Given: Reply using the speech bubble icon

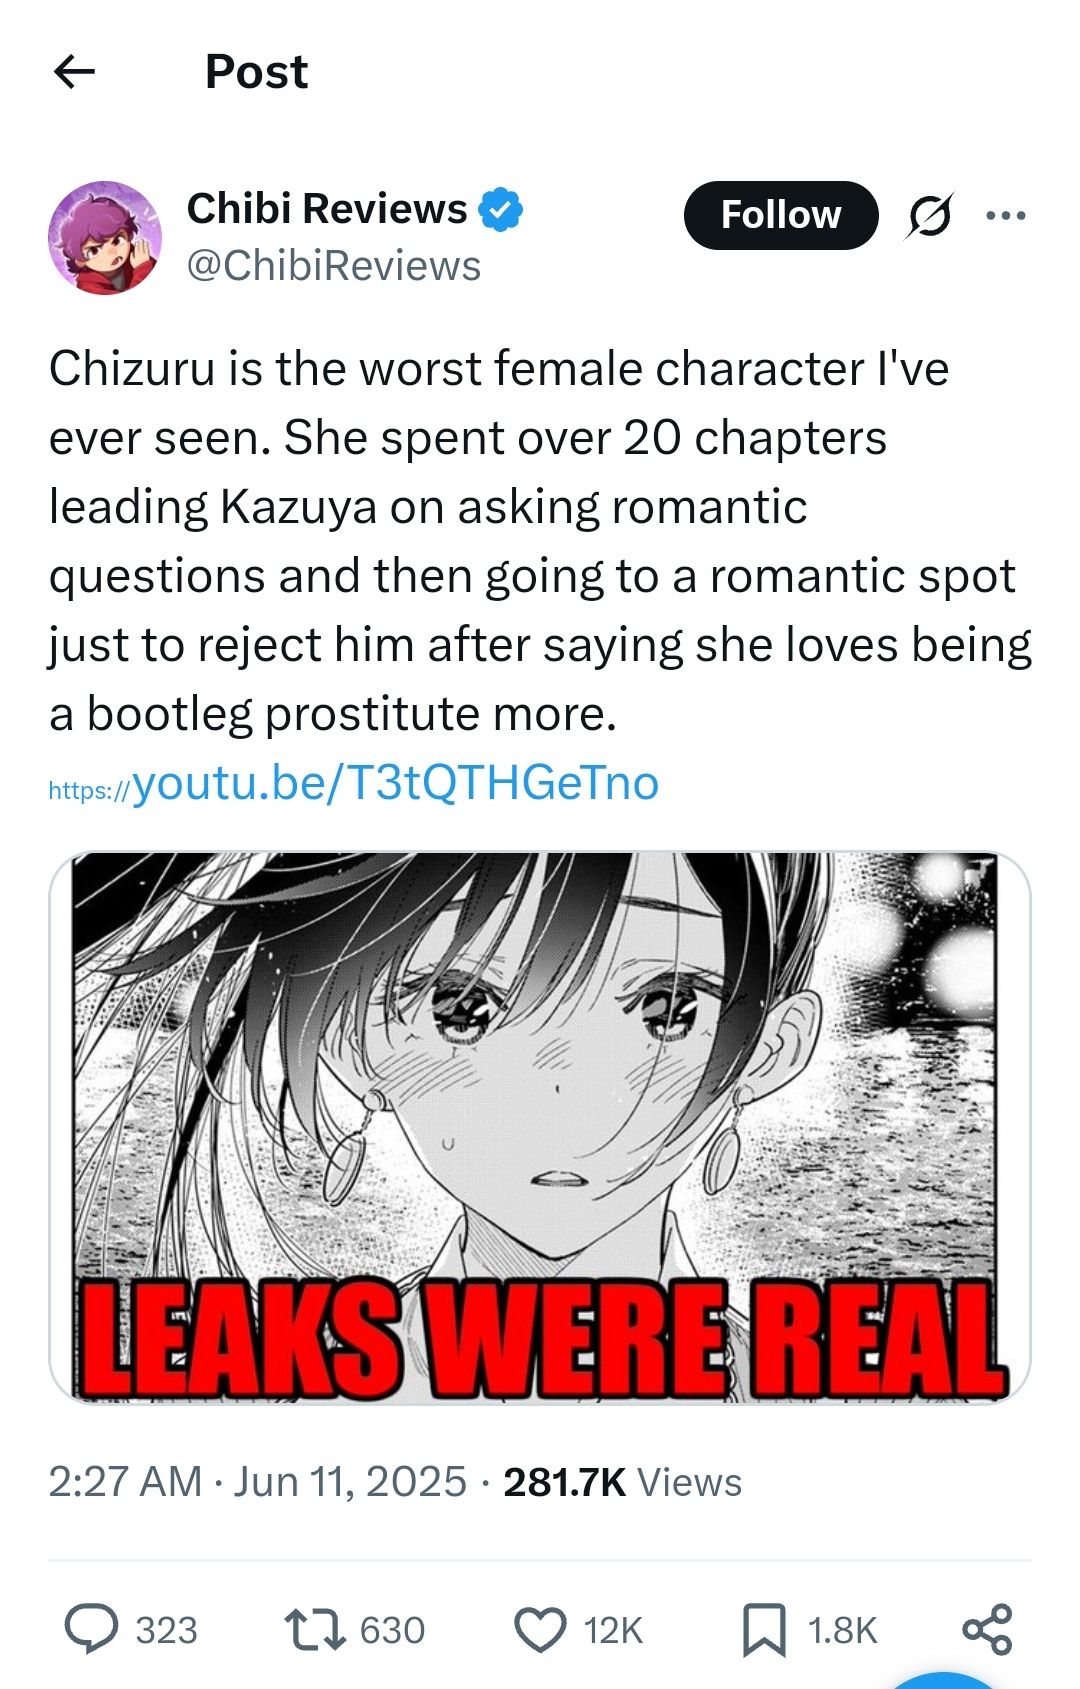Looking at the screenshot, I should click(91, 1629).
